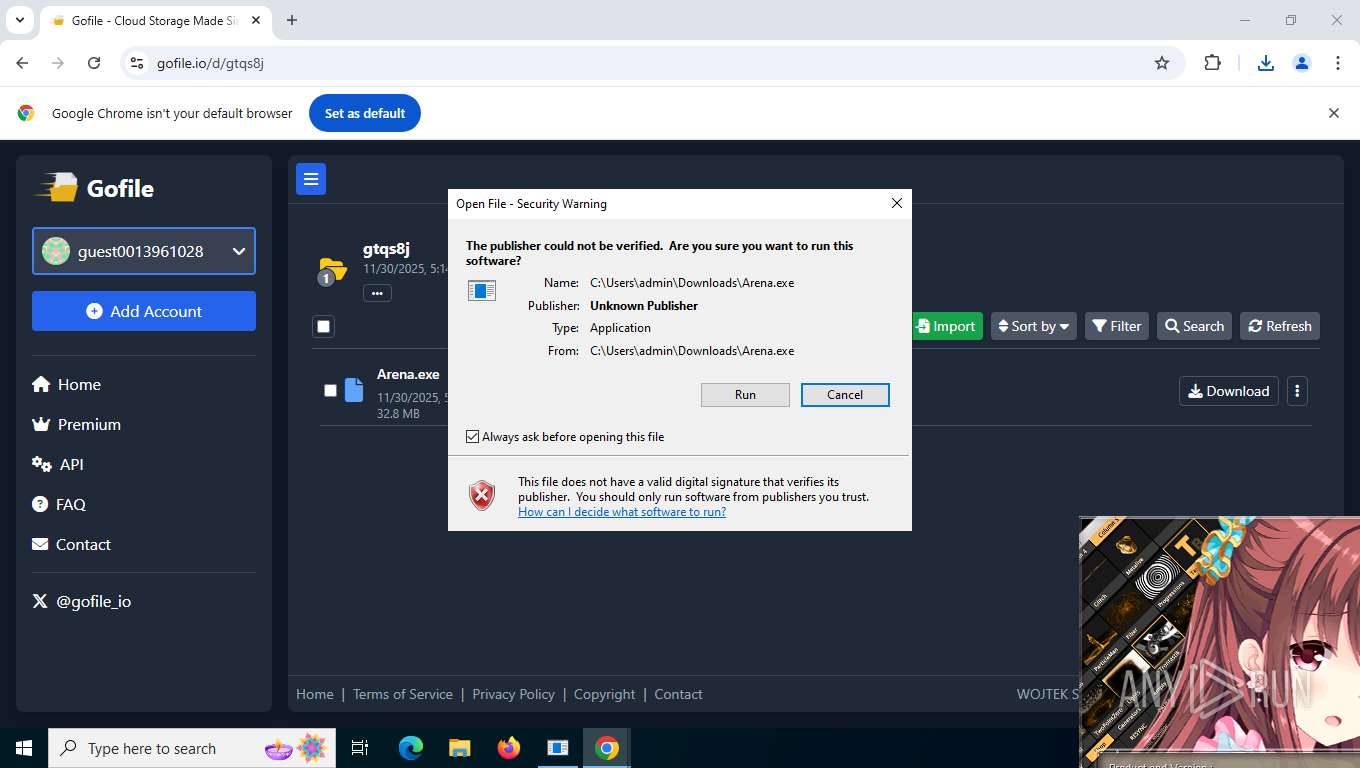Open Chrome tab search dropdown arrow

19,20
